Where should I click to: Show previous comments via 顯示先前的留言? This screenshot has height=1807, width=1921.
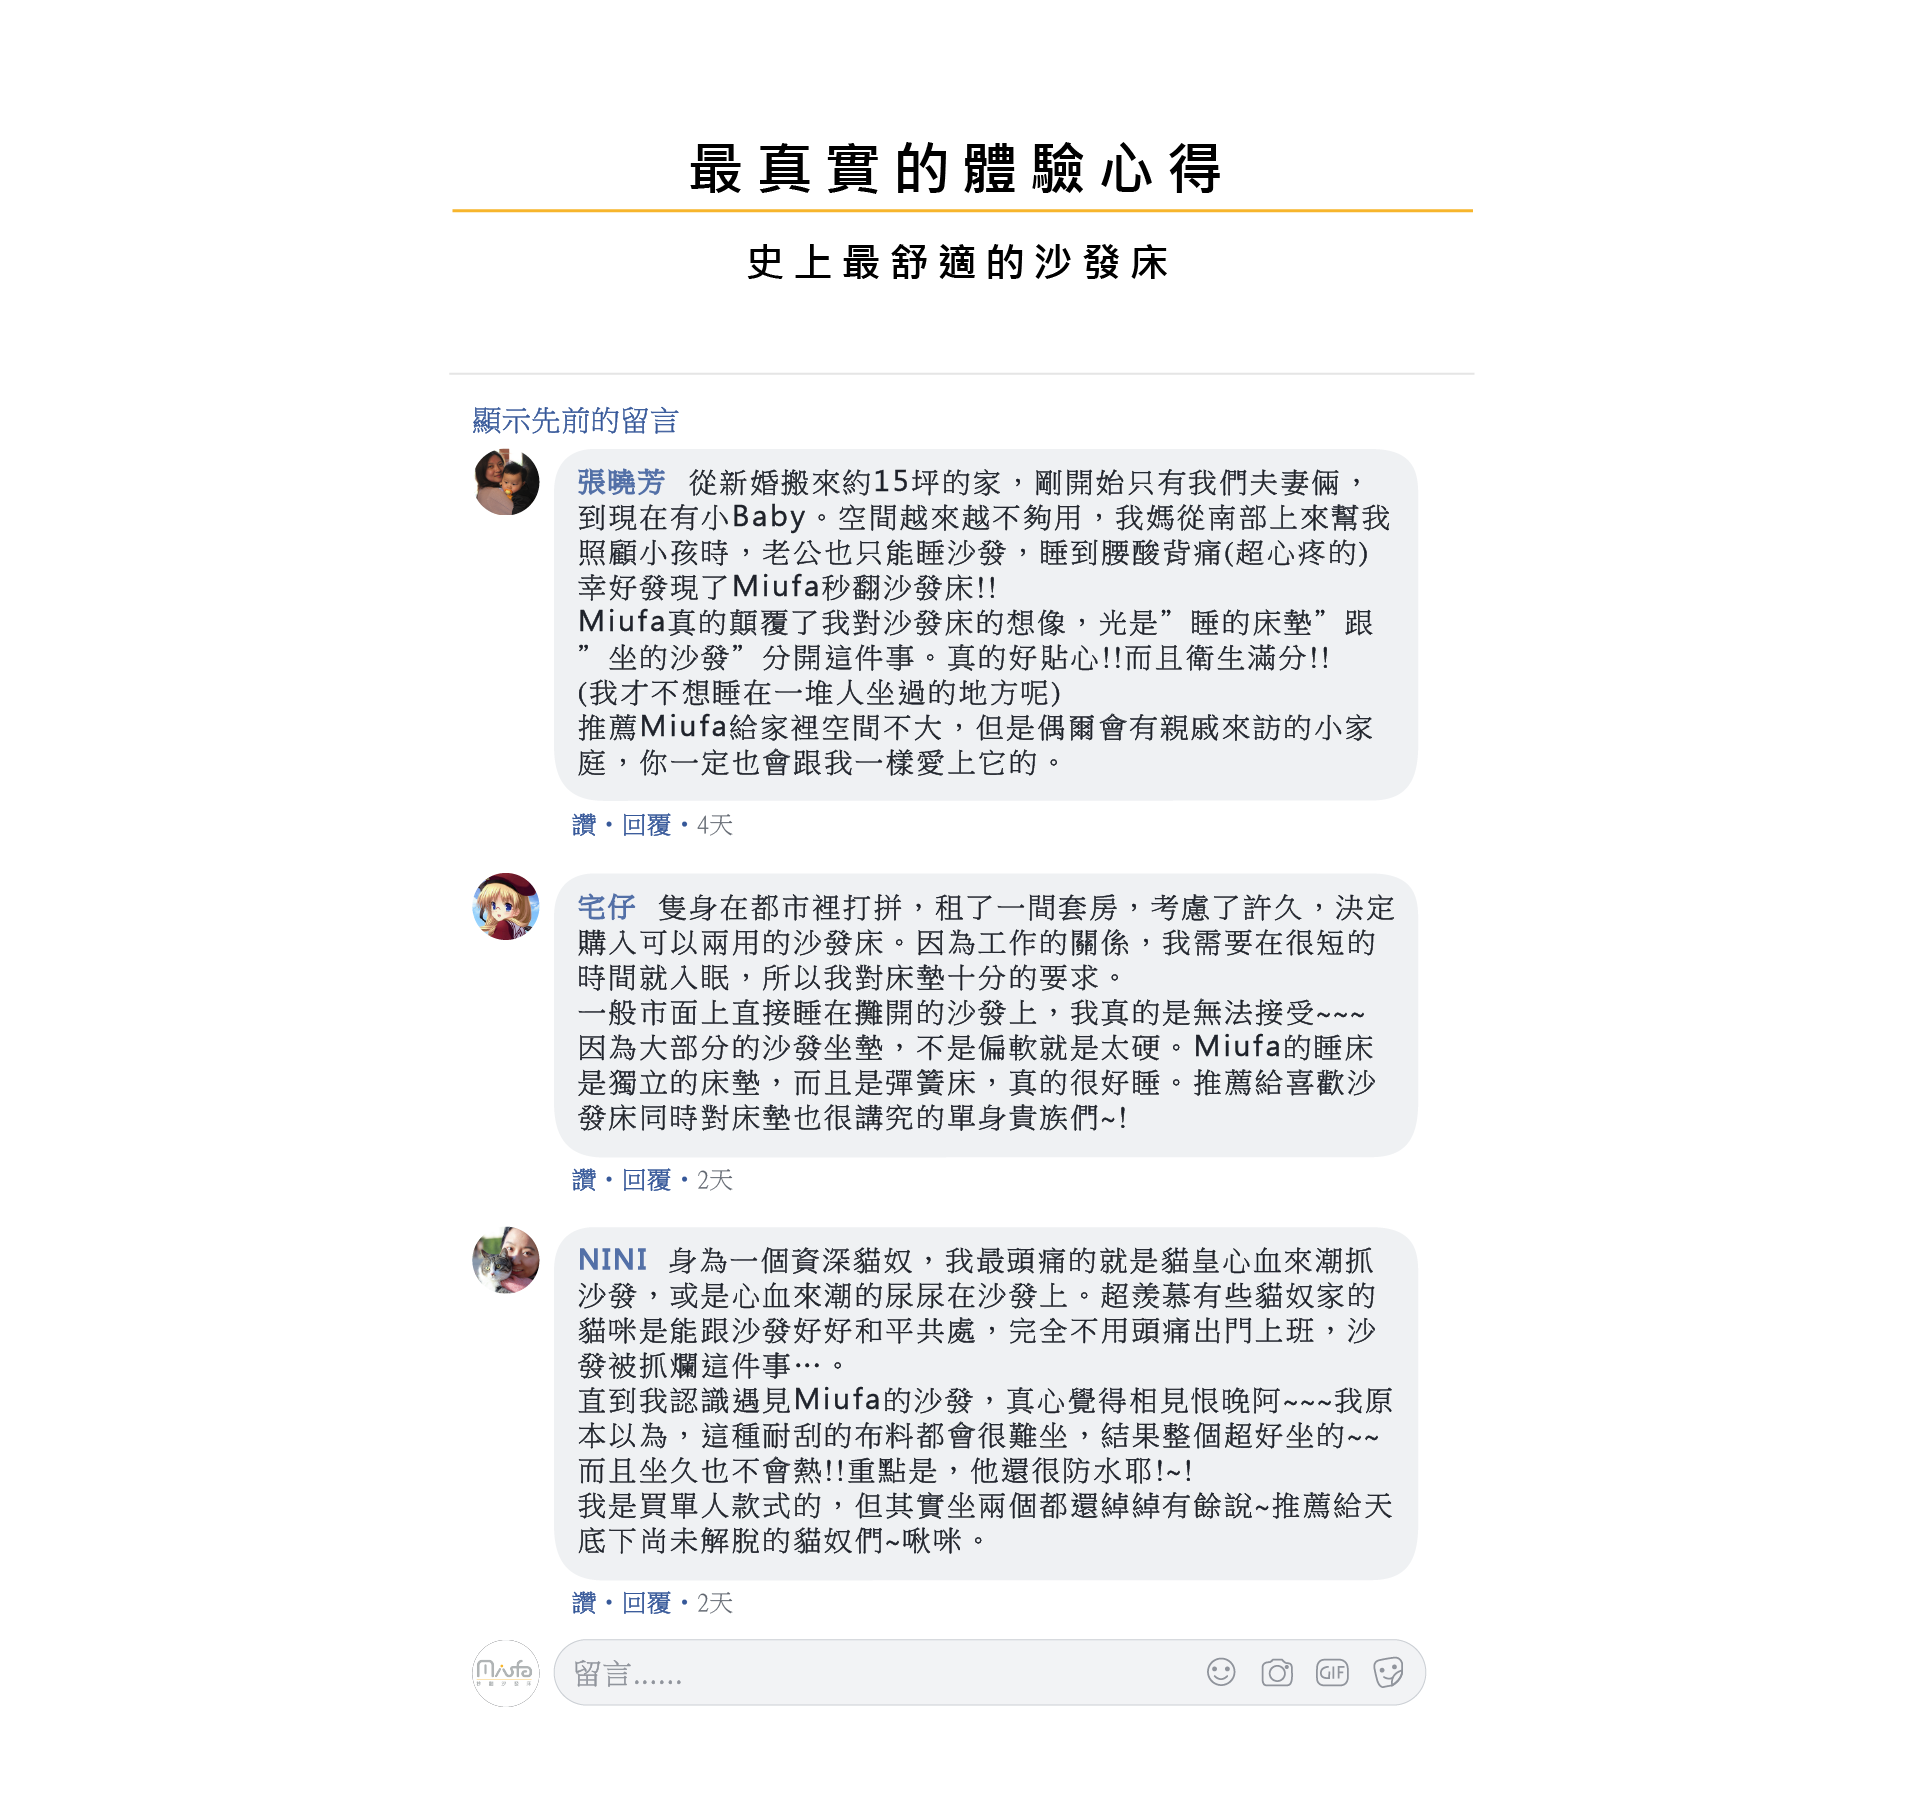(x=575, y=420)
